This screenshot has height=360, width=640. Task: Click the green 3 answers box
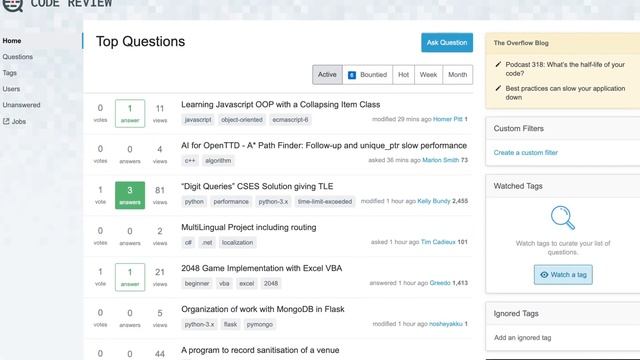pyautogui.click(x=130, y=195)
